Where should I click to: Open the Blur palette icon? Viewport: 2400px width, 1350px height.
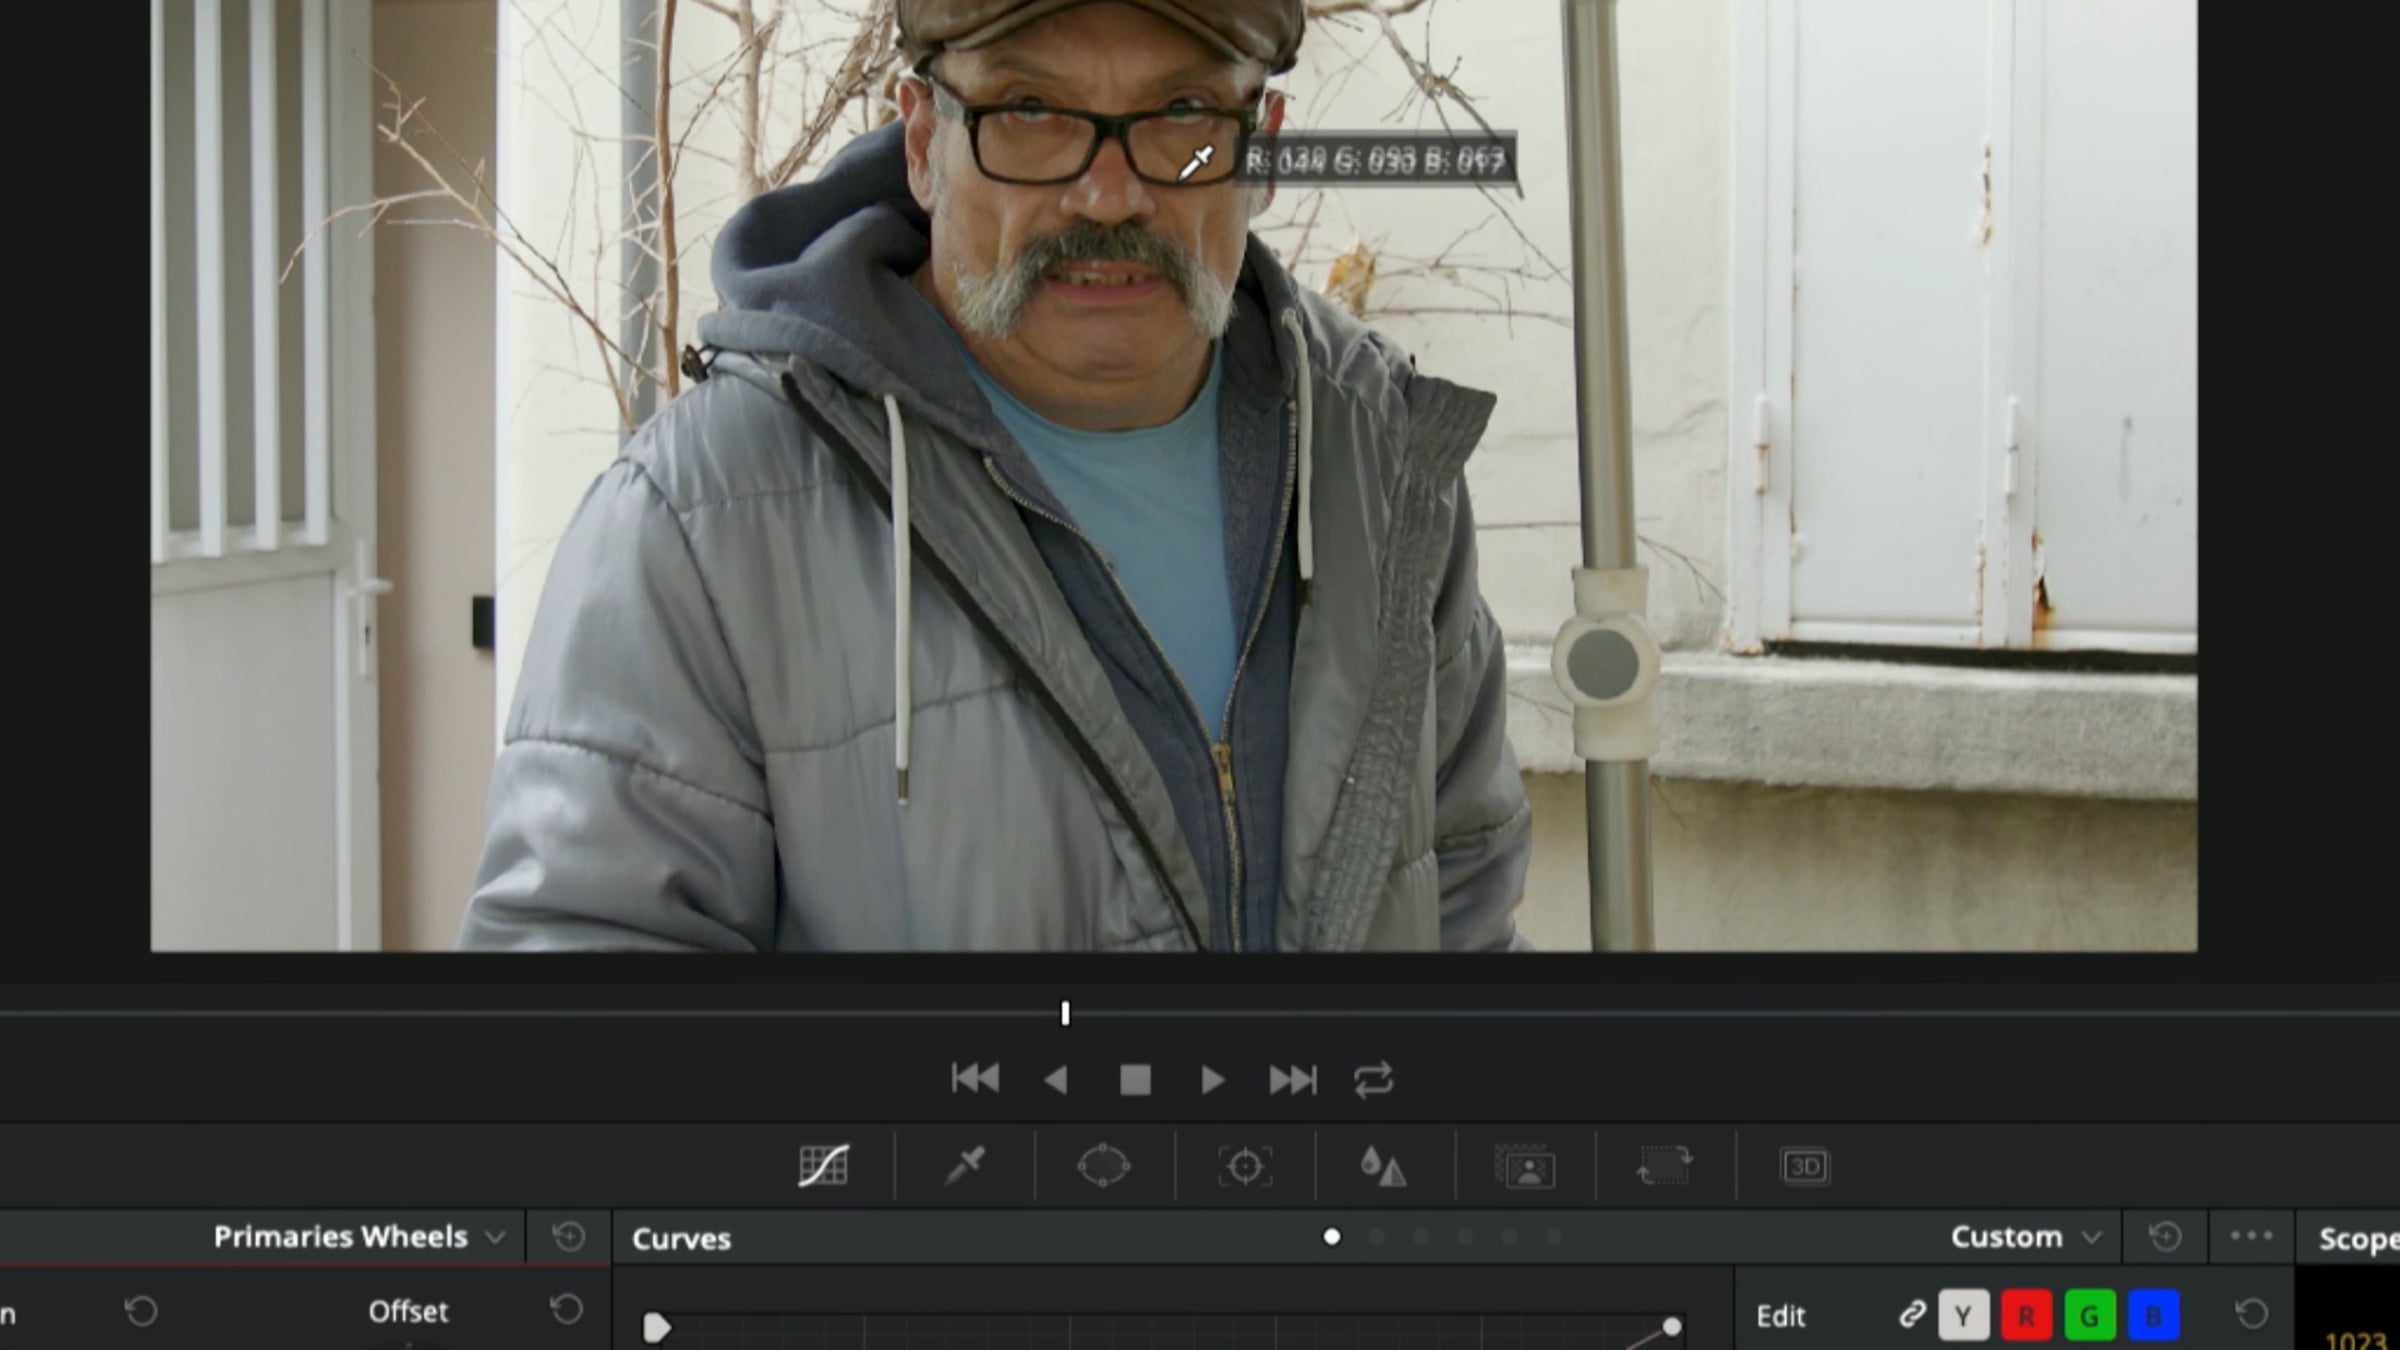click(1384, 1166)
